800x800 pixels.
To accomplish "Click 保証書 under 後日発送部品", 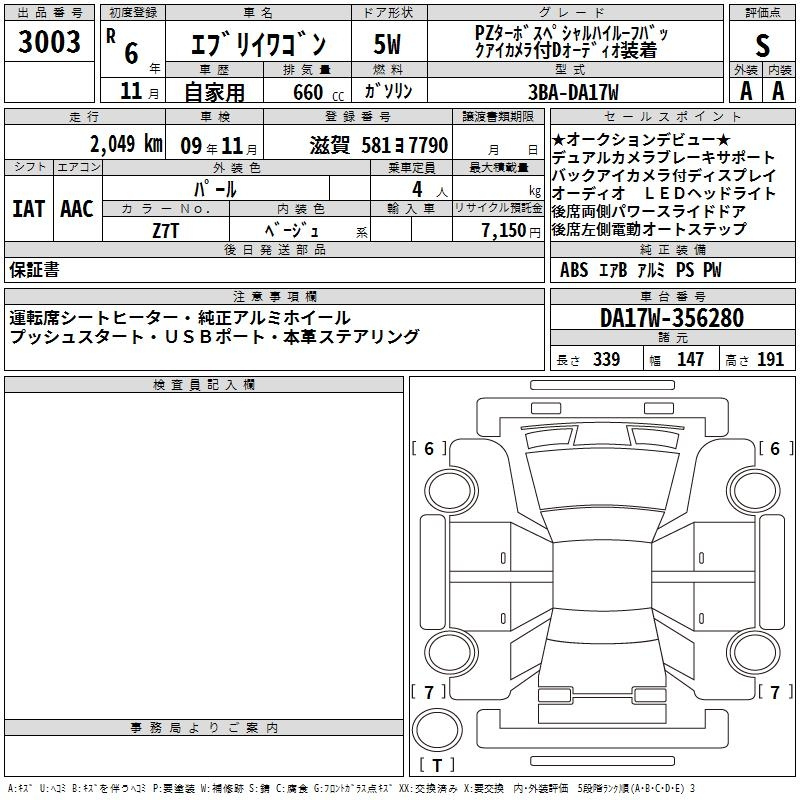I will [x=34, y=269].
